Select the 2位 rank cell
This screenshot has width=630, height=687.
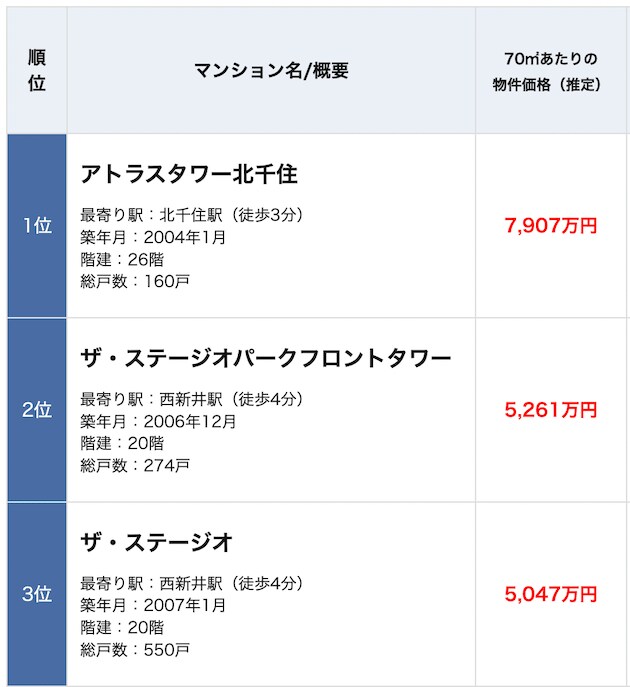(x=37, y=410)
